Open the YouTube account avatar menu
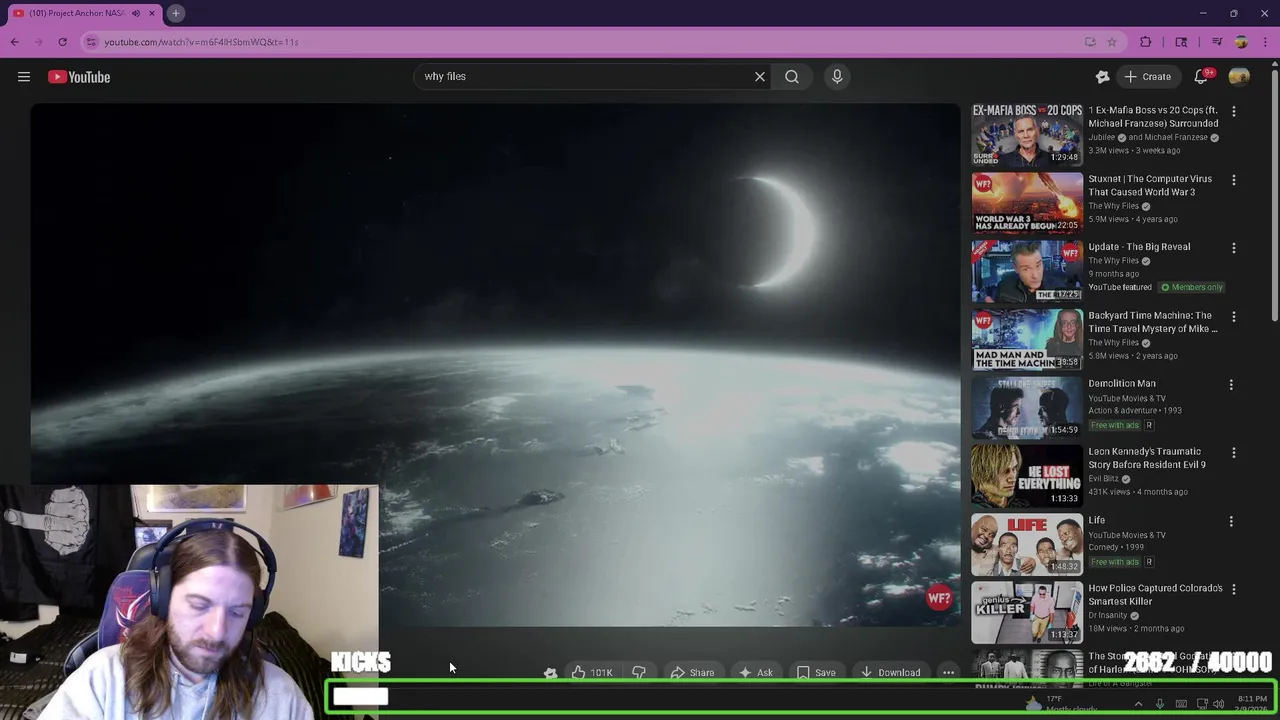The image size is (1280, 720). tap(1239, 77)
